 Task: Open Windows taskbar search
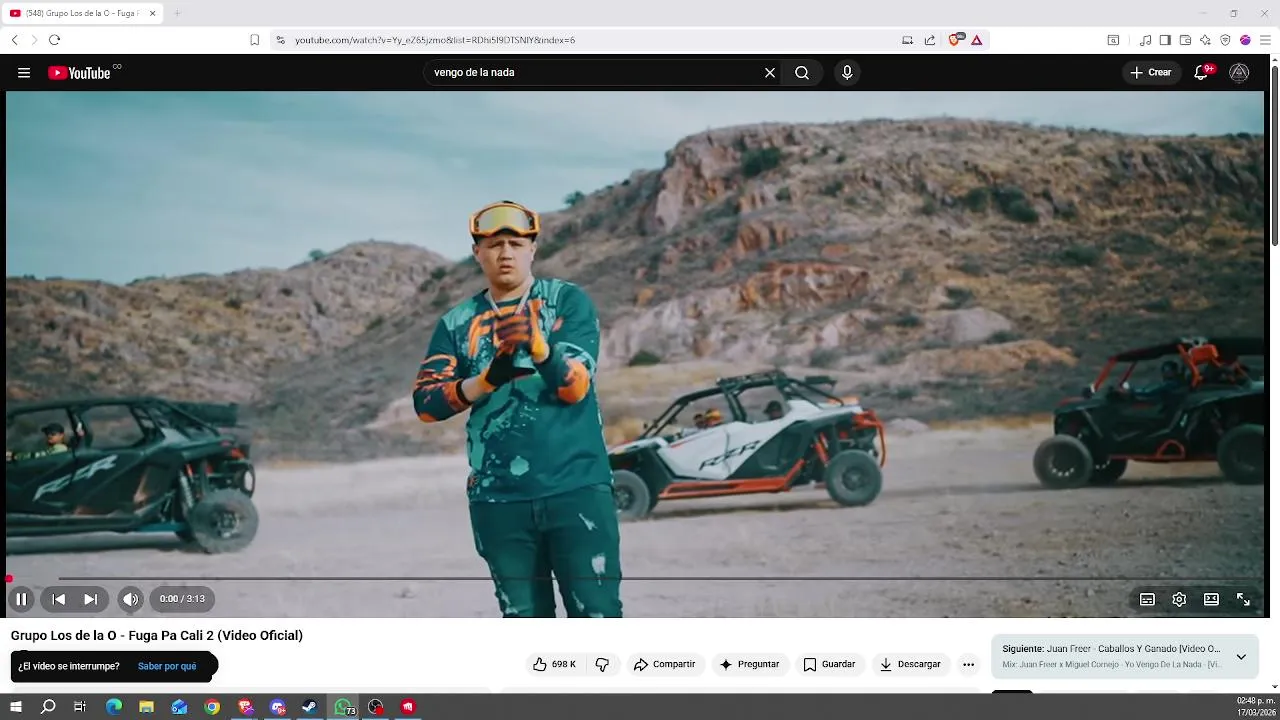click(x=48, y=707)
